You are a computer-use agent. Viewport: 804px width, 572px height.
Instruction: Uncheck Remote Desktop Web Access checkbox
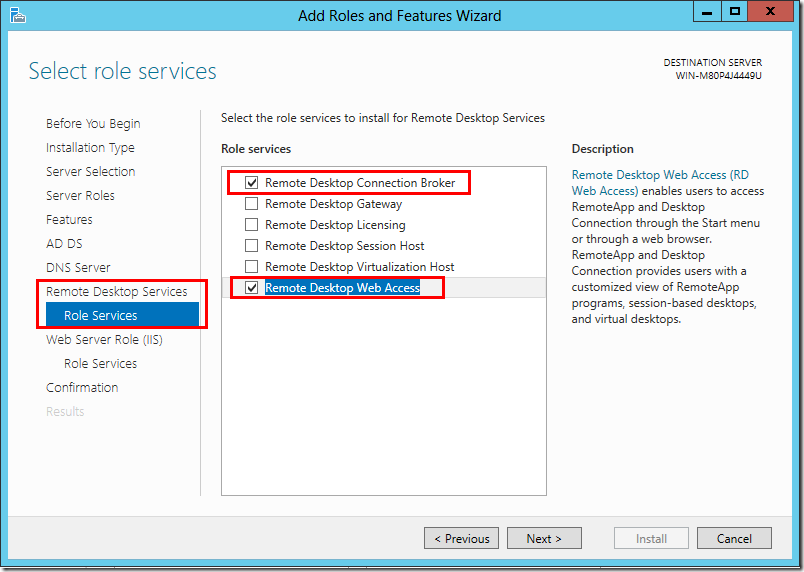click(252, 288)
